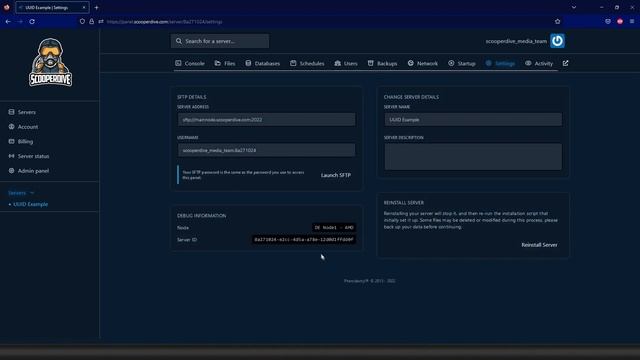
Task: Click the shield icon in the address bar
Action: [x=82, y=21]
